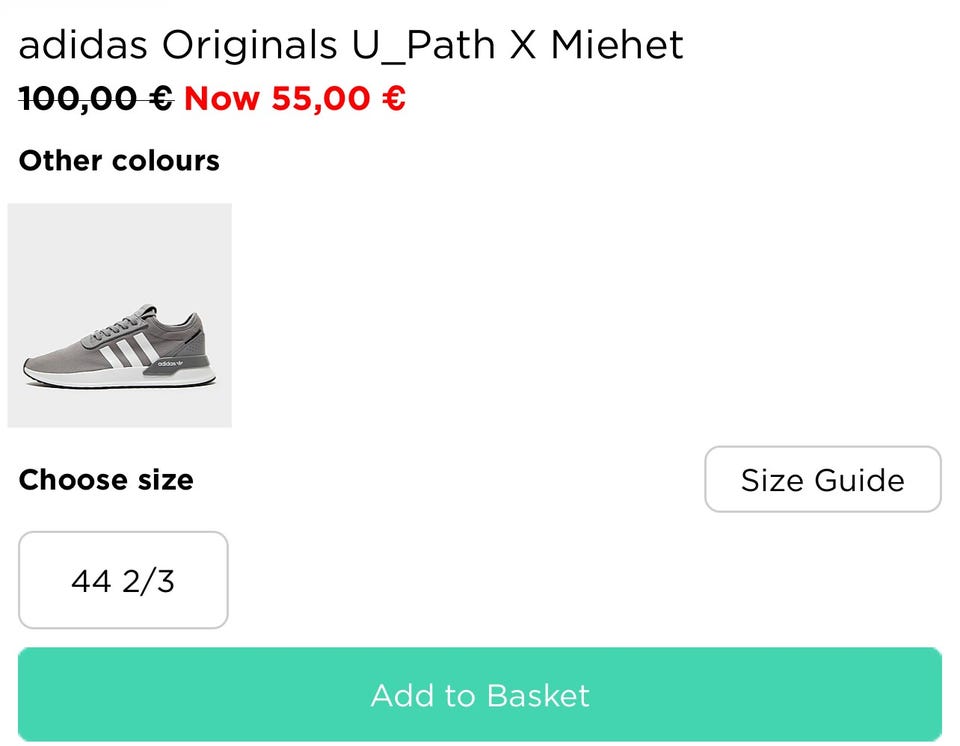Viewport: 960px width, 746px height.
Task: Click the word Now in sale price
Action: coord(221,98)
